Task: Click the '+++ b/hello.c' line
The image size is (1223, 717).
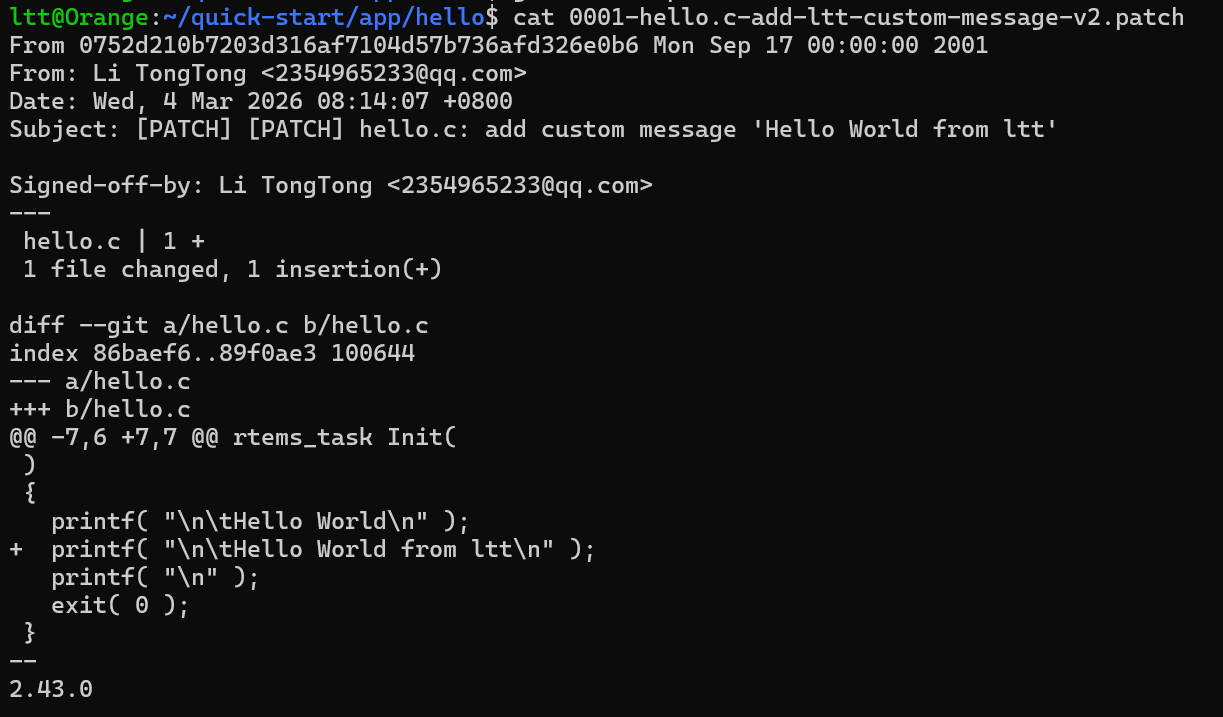Action: pyautogui.click(x=100, y=409)
